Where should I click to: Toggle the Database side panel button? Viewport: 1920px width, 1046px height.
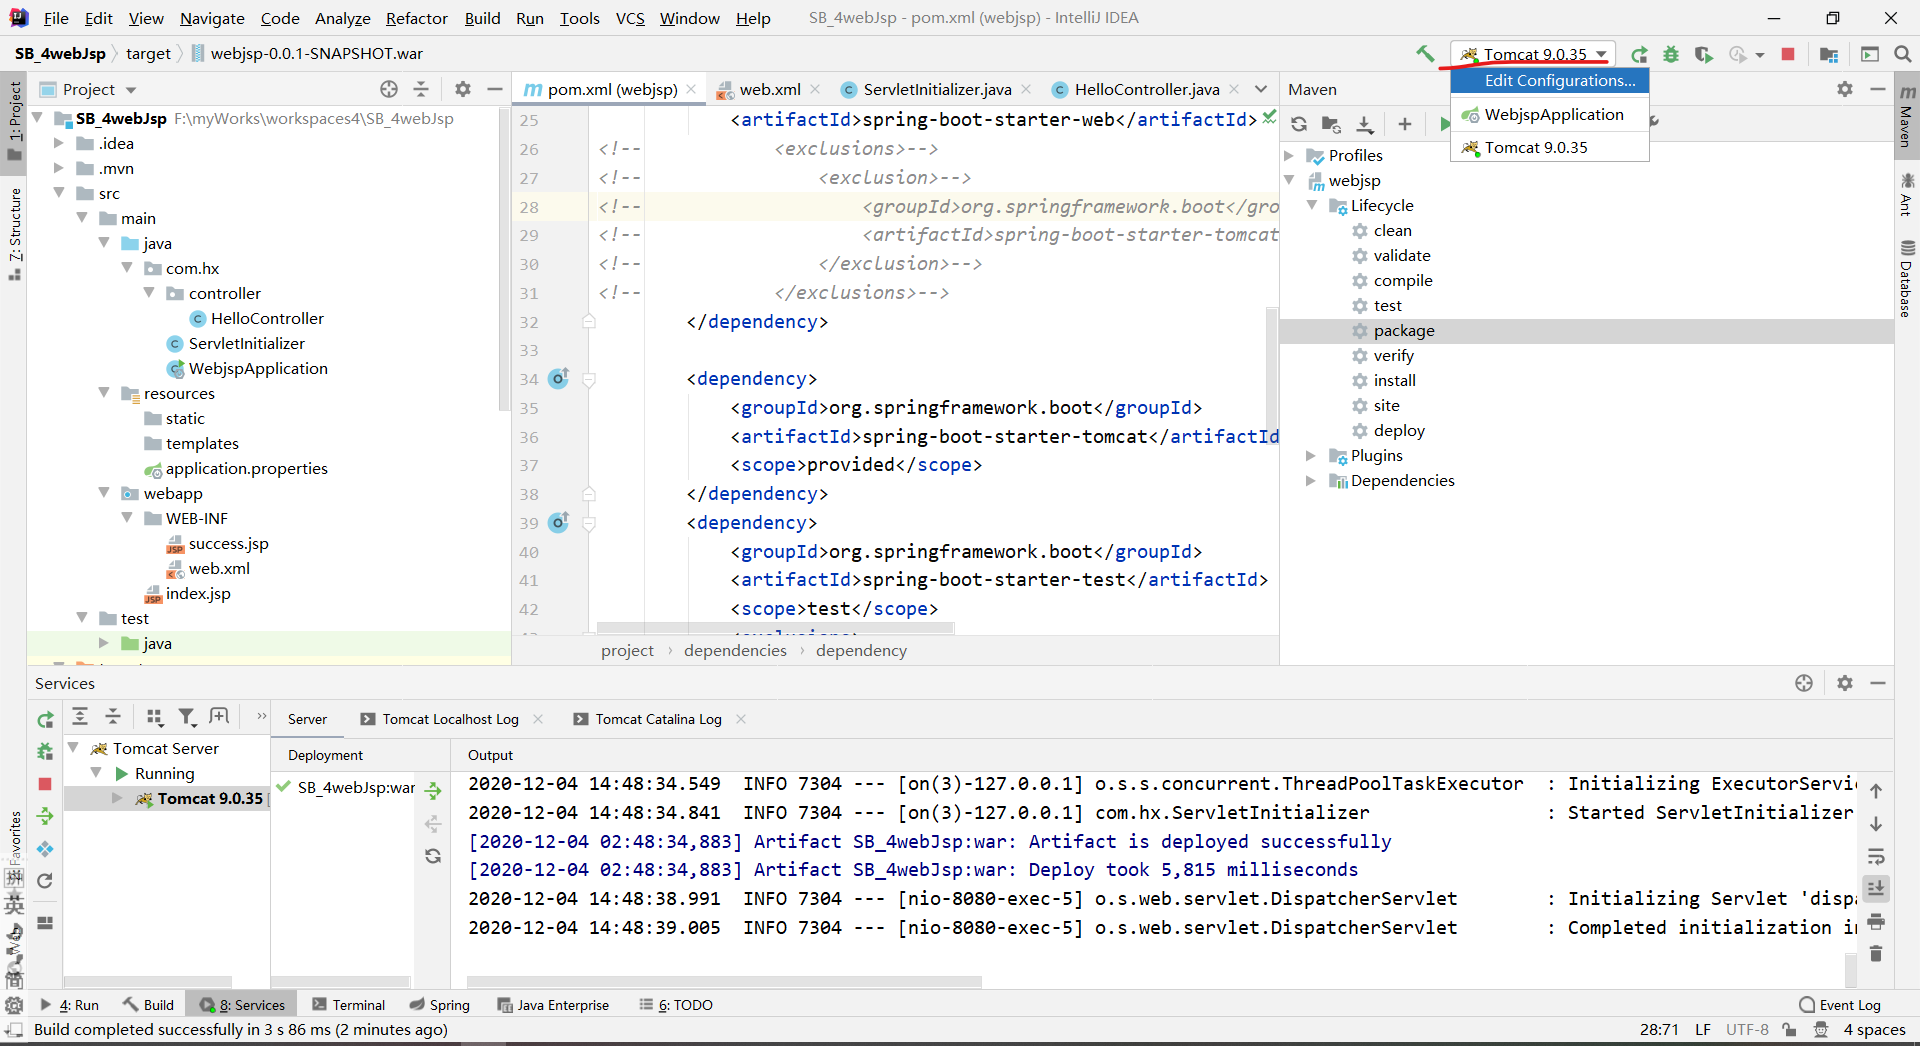coord(1907,279)
